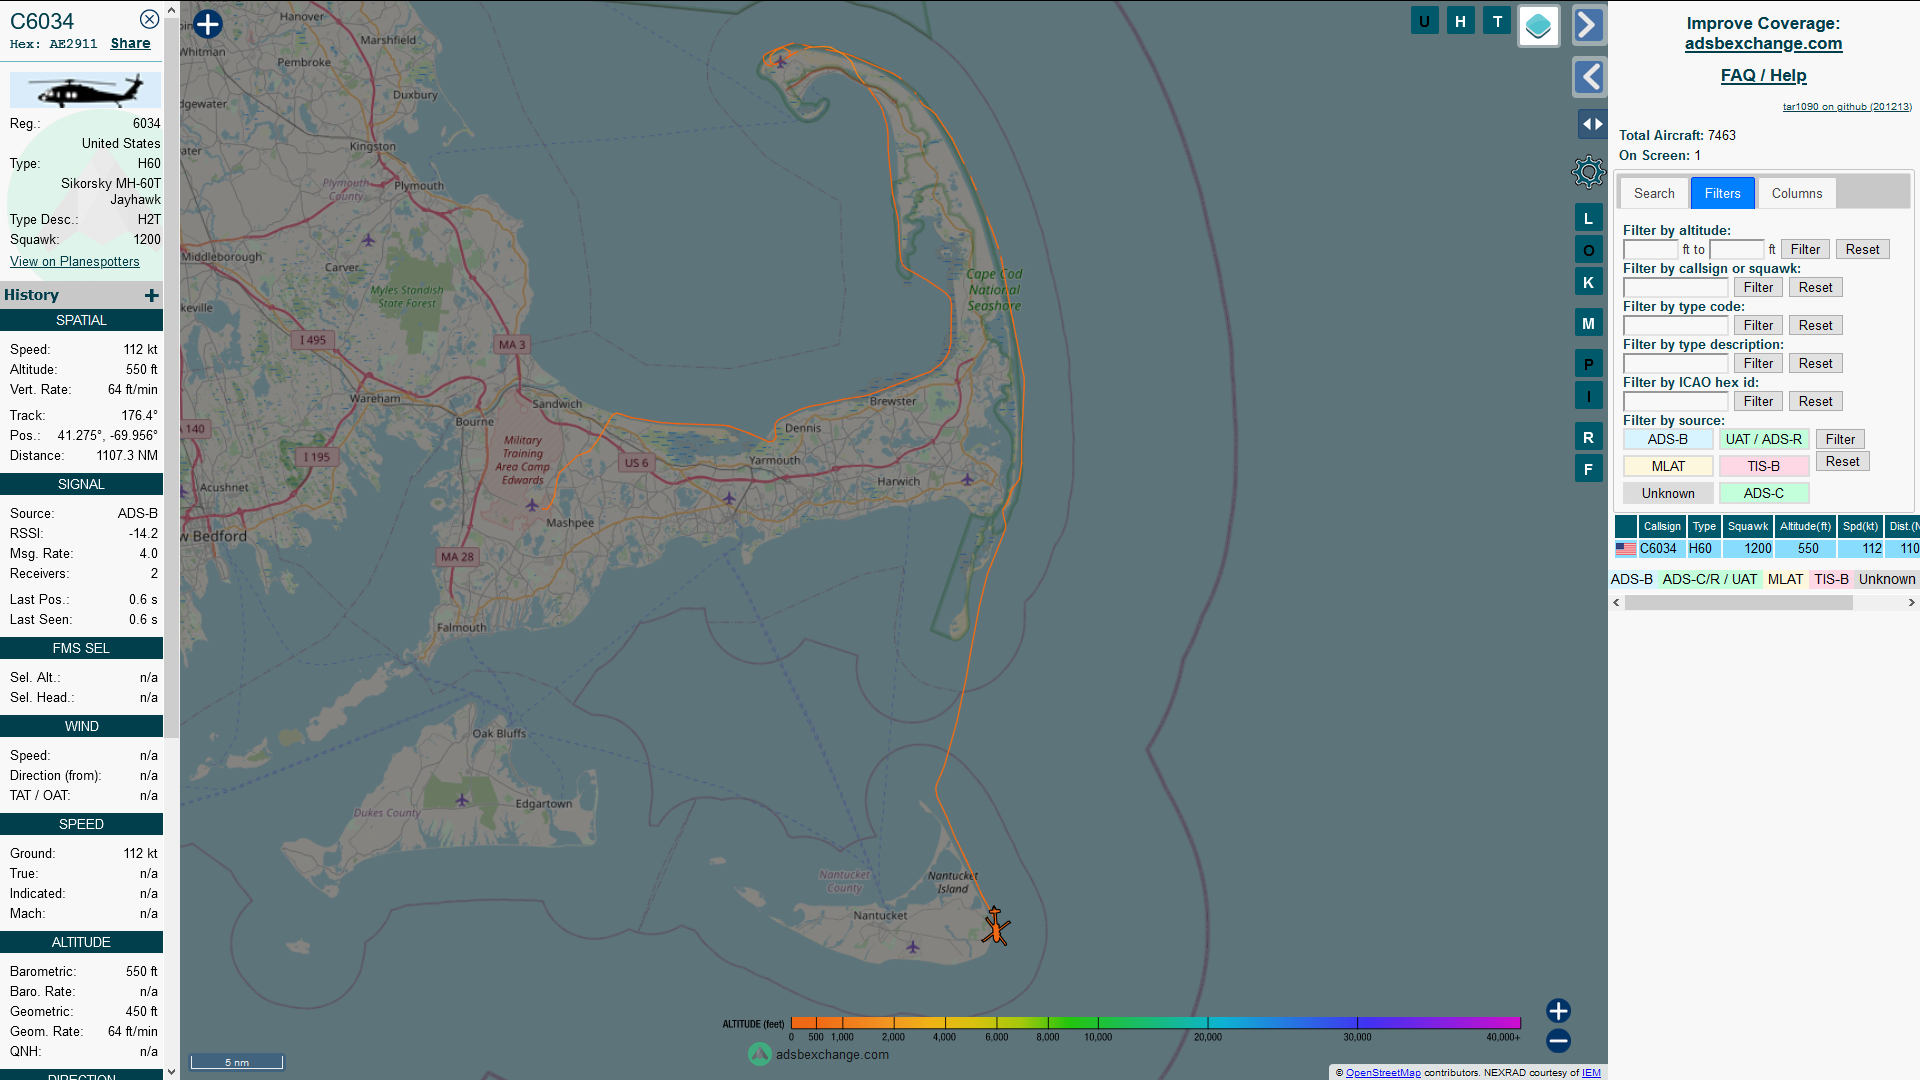Open tar1090 on github link

click(1847, 106)
